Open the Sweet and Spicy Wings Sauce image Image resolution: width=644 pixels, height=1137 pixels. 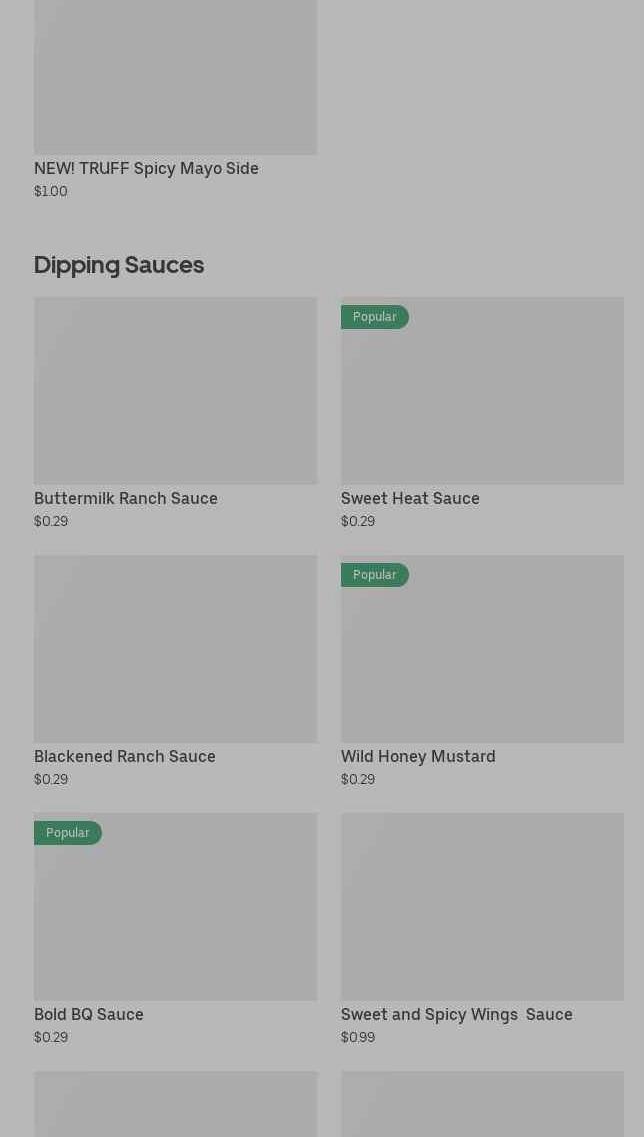[482, 906]
